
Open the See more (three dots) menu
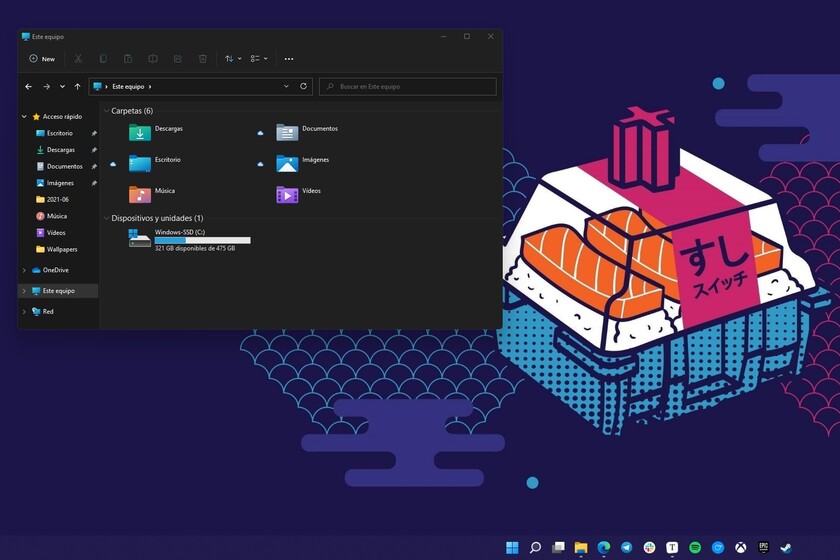click(289, 59)
